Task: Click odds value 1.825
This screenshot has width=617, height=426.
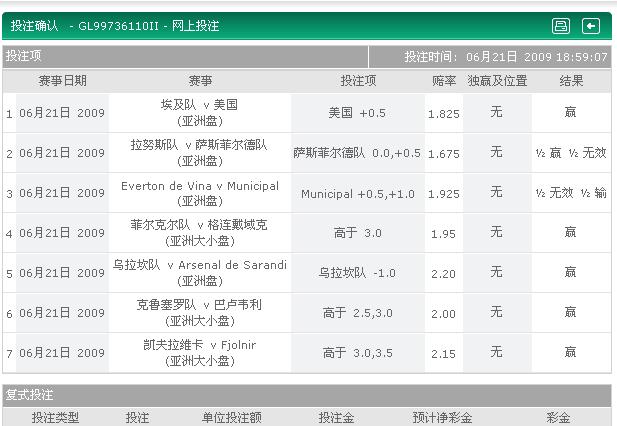Action: tap(443, 114)
